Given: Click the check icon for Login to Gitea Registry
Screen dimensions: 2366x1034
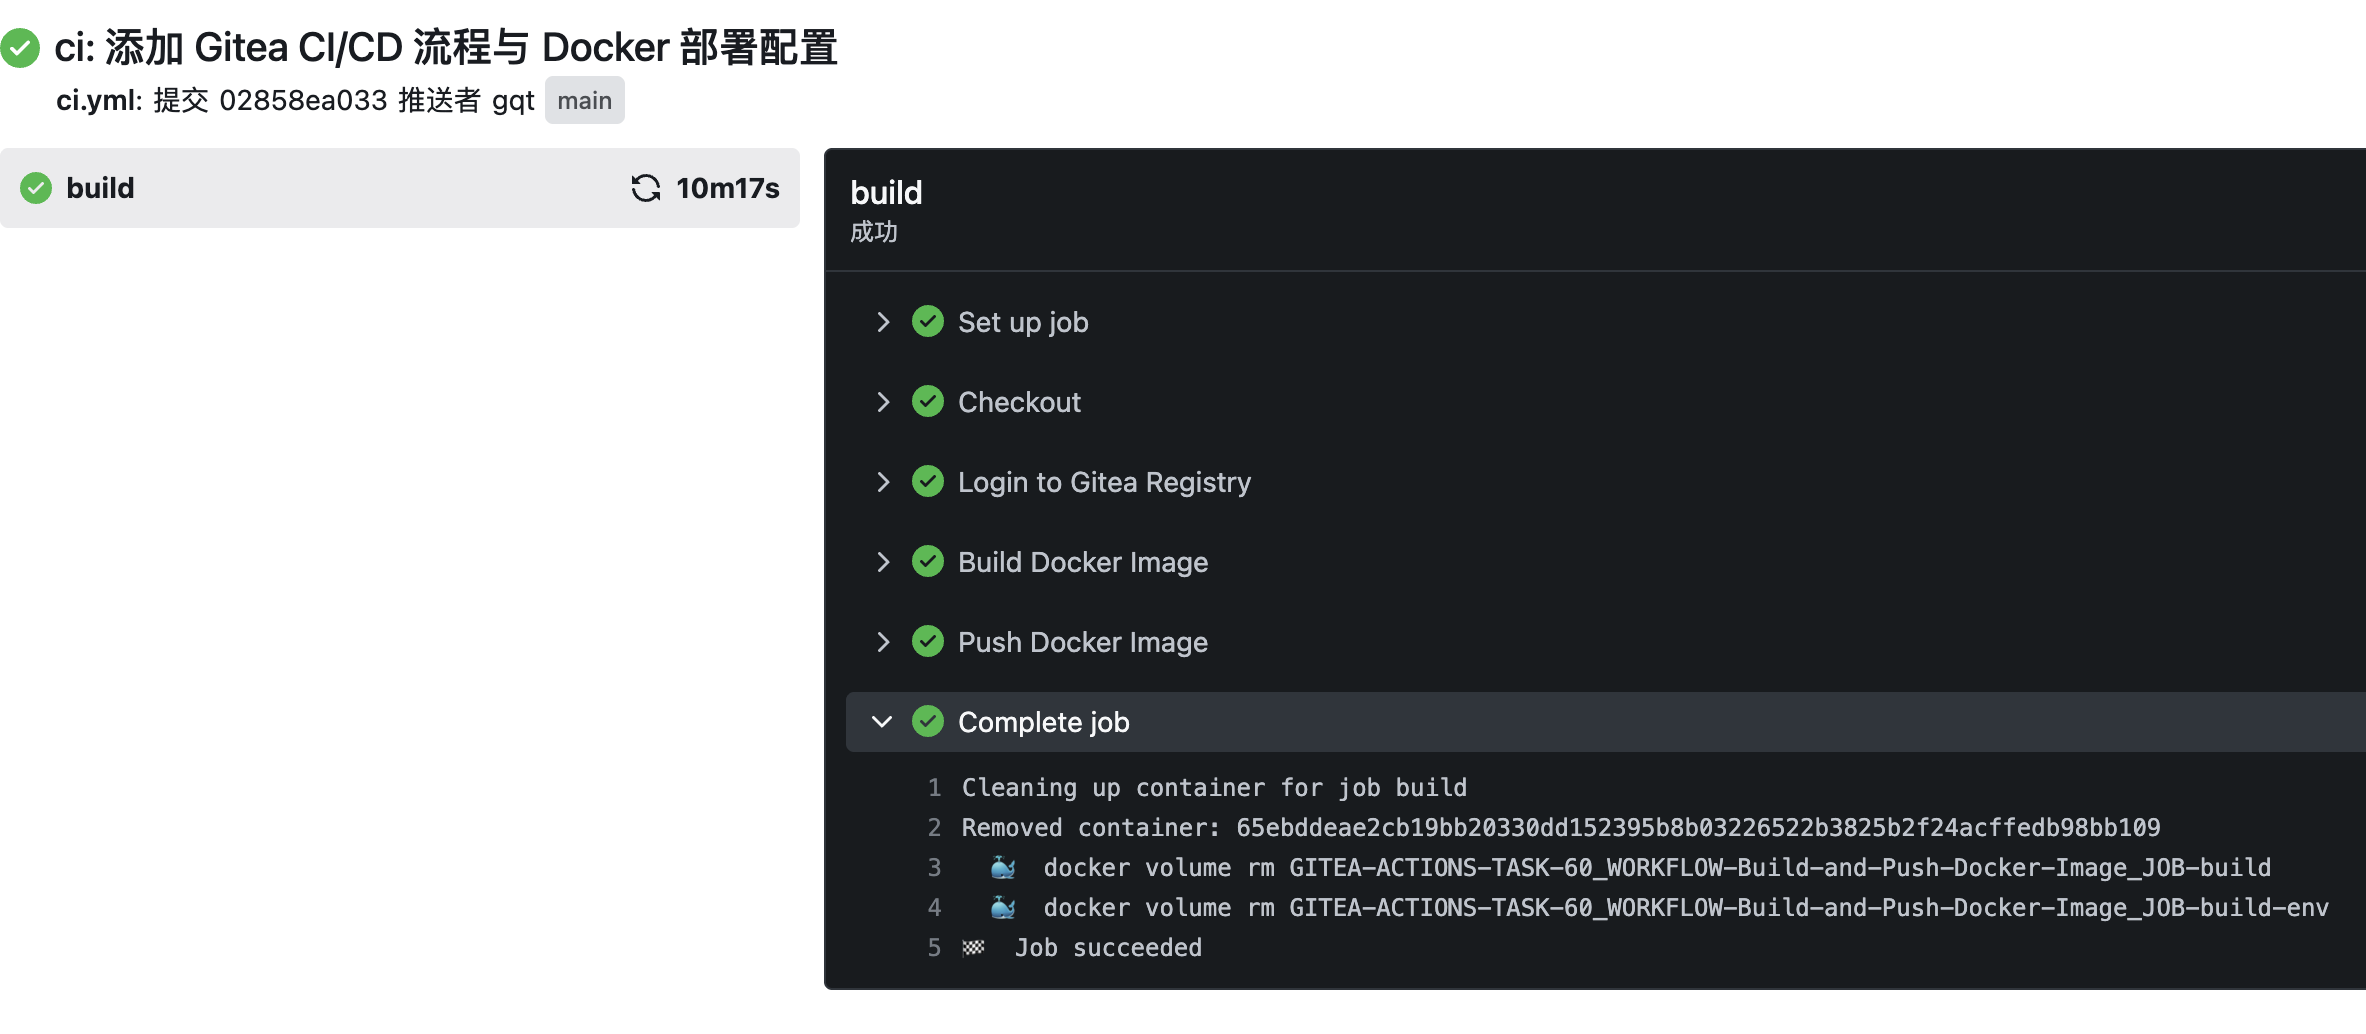Looking at the screenshot, I should pyautogui.click(x=928, y=482).
